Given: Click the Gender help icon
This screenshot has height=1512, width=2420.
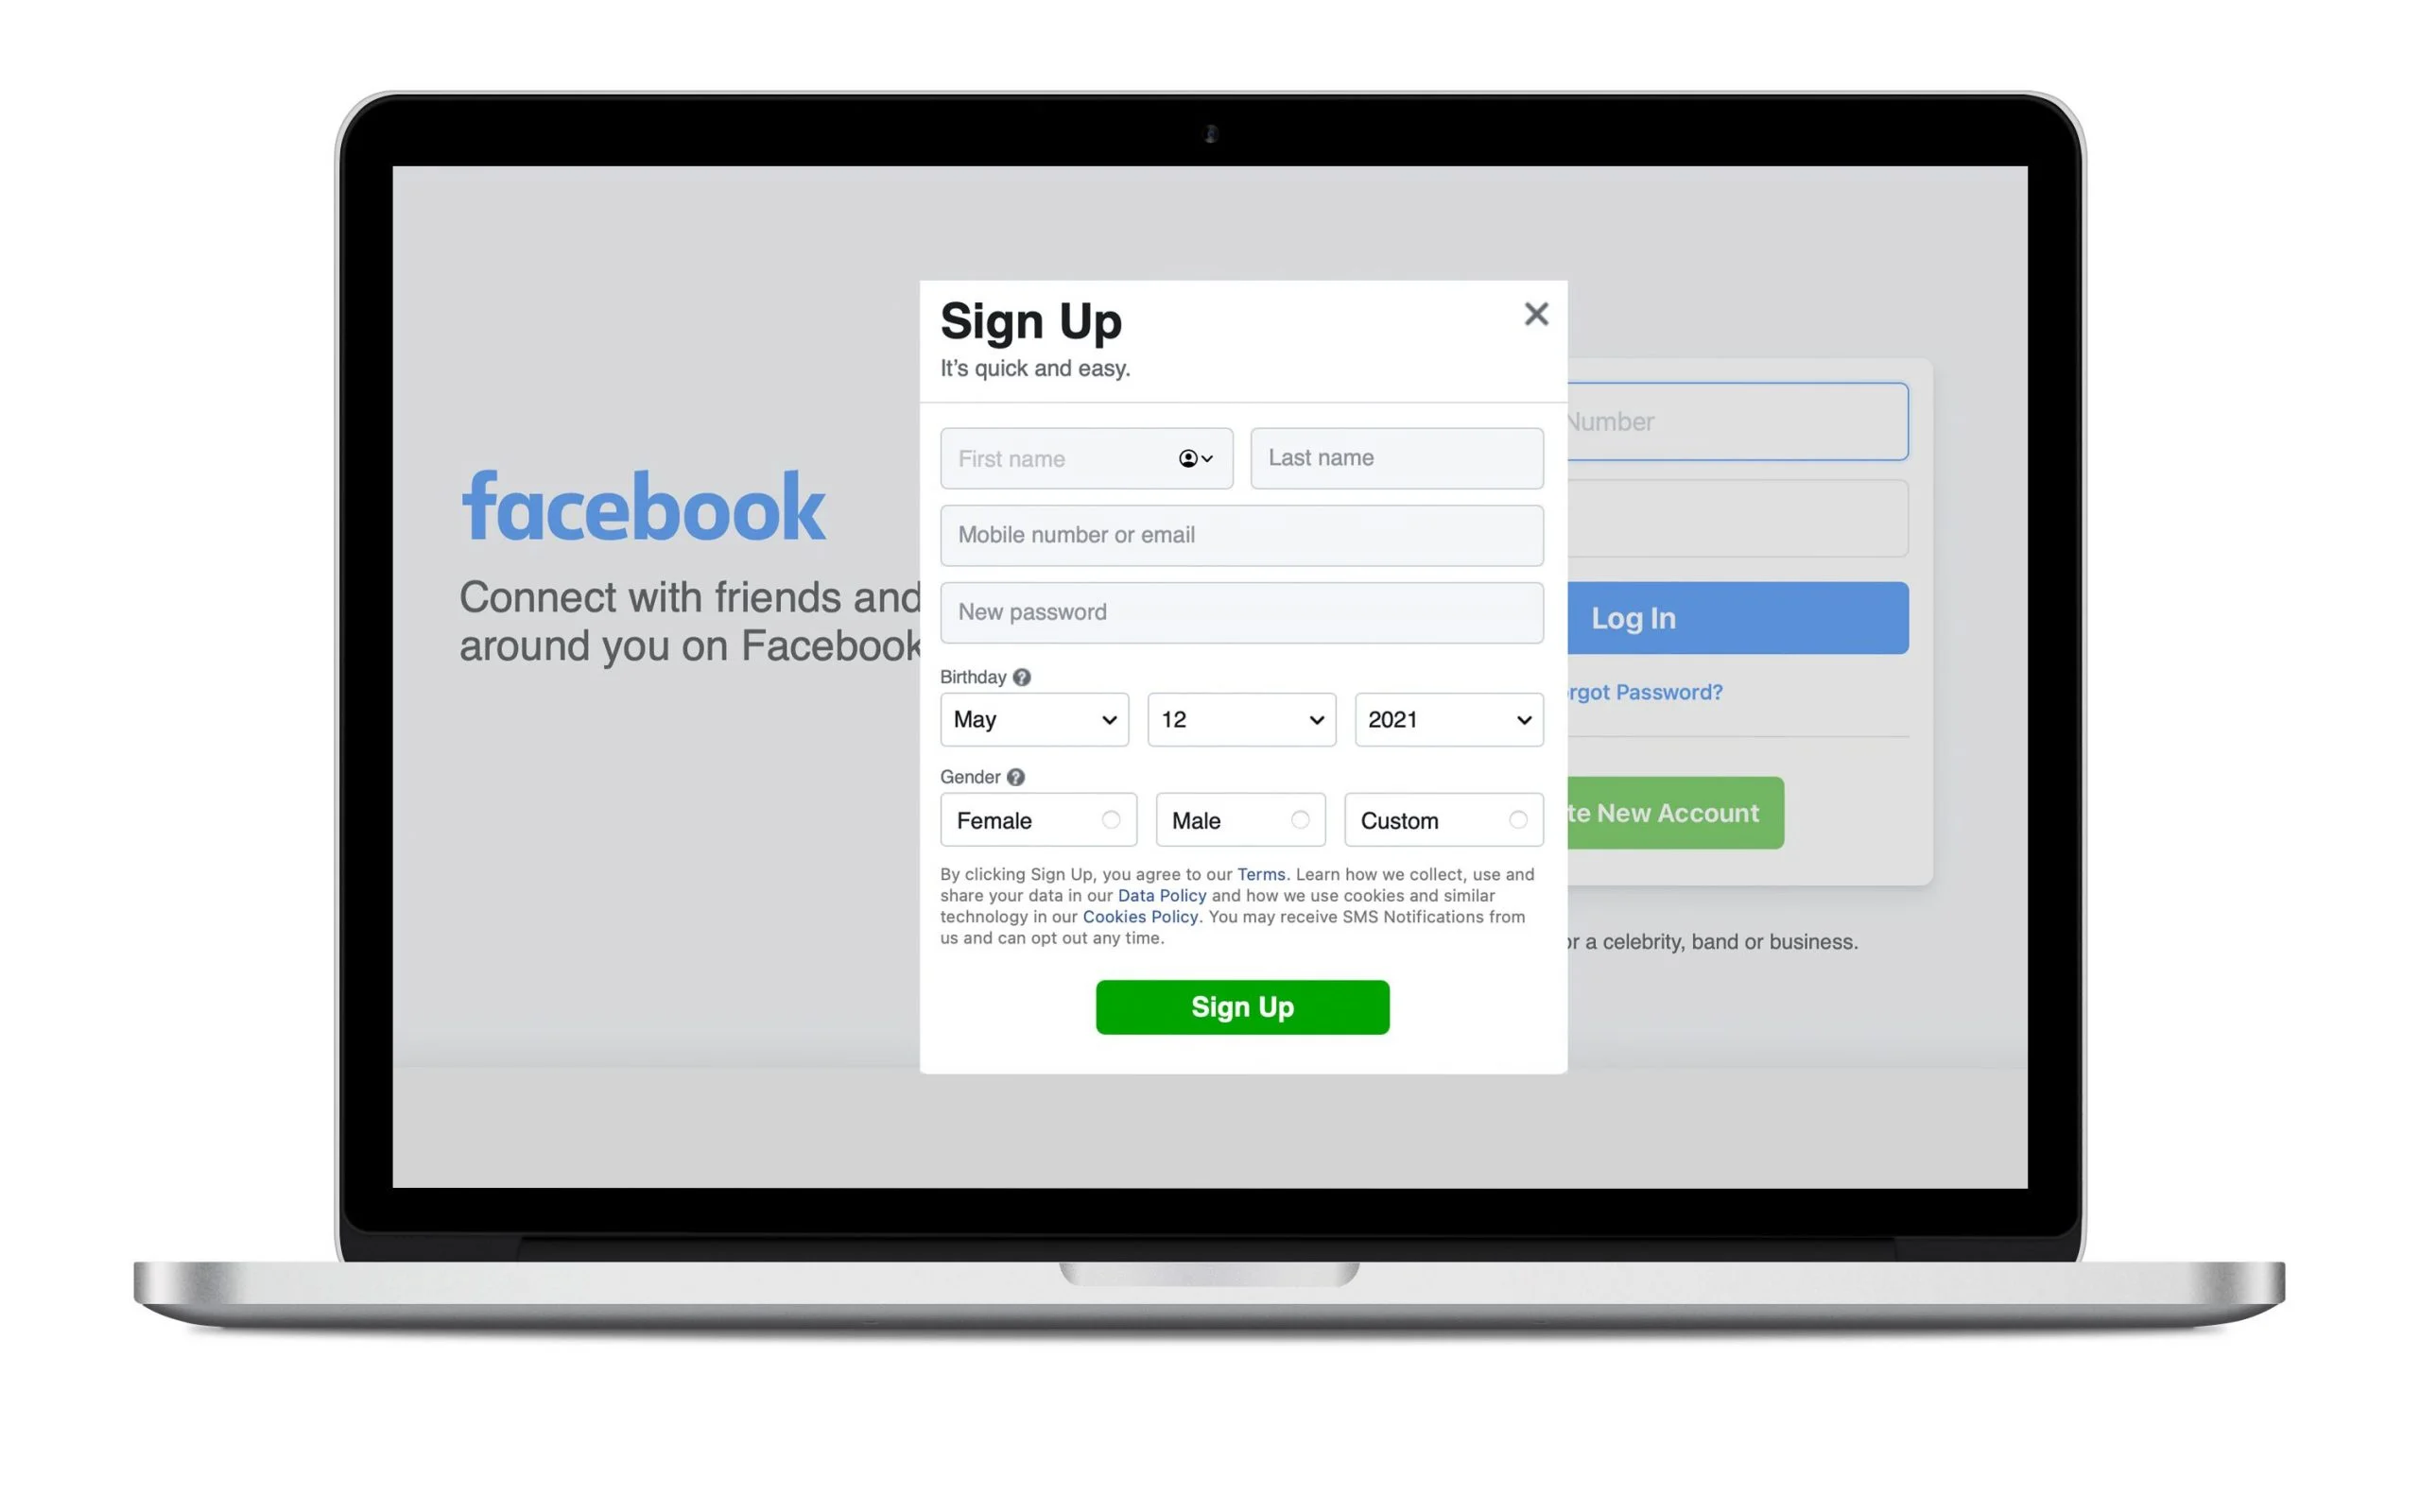Looking at the screenshot, I should pos(1014,777).
